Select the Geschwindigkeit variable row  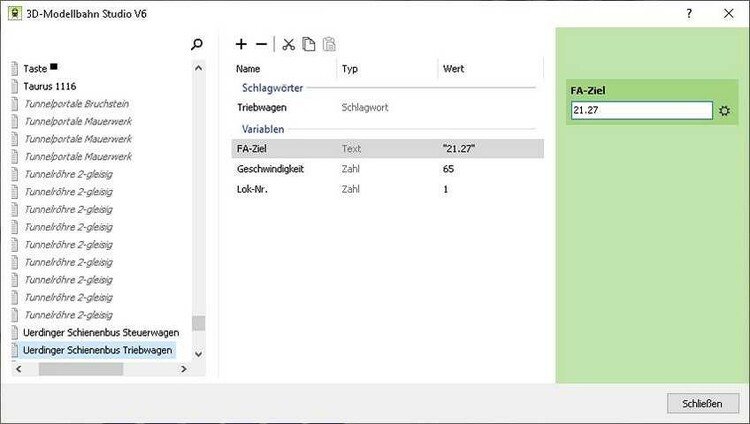click(x=387, y=168)
